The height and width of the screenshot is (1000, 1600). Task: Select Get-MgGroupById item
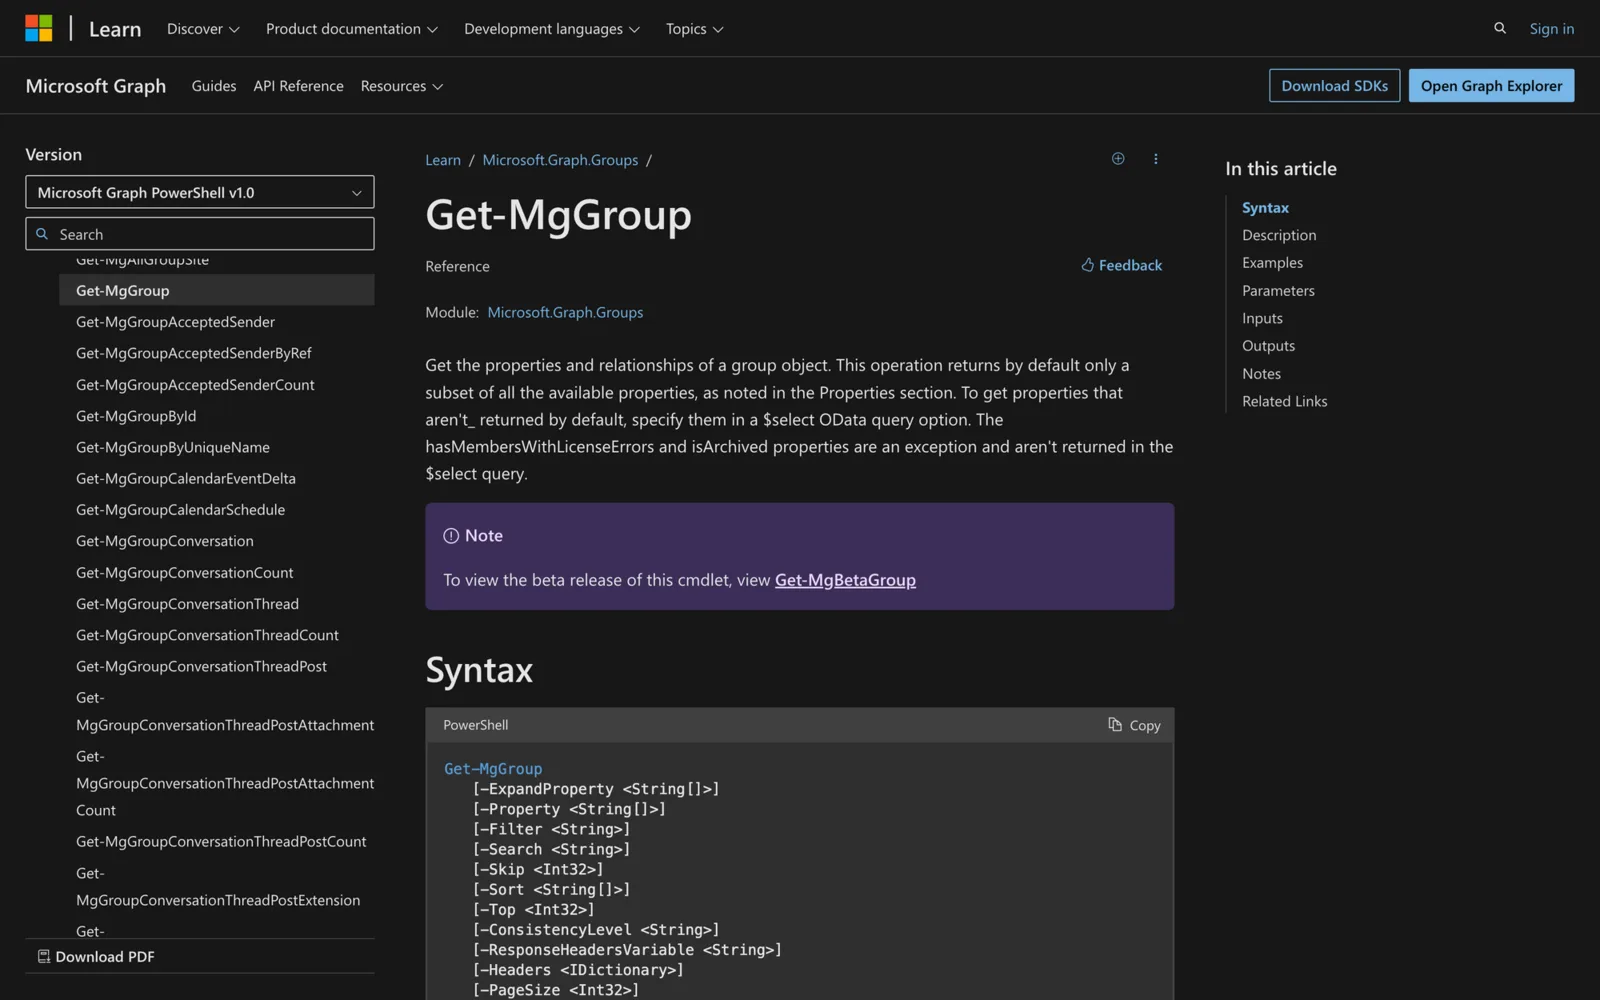pyautogui.click(x=136, y=416)
